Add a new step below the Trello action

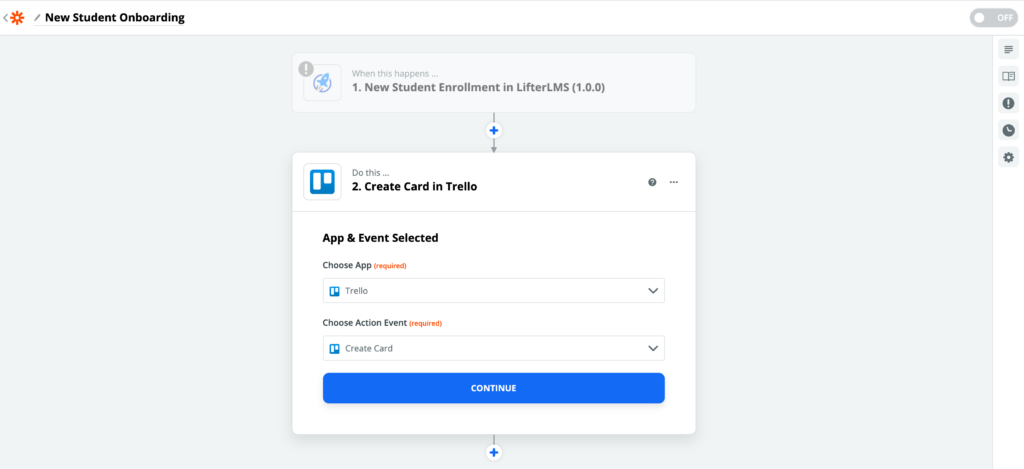494,452
